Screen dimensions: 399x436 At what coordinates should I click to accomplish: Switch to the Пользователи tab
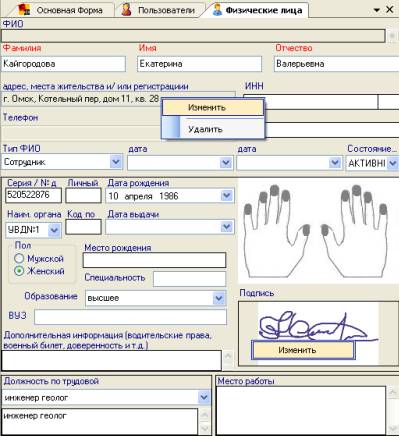pyautogui.click(x=159, y=10)
